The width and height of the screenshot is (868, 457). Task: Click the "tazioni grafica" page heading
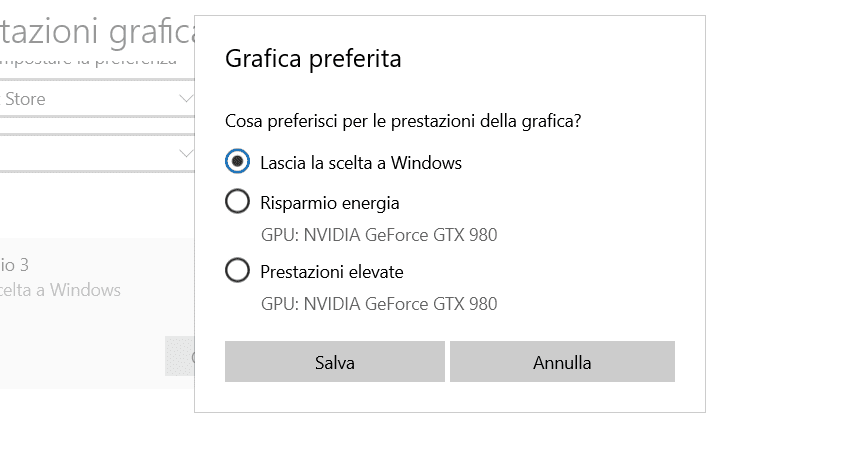click(95, 32)
